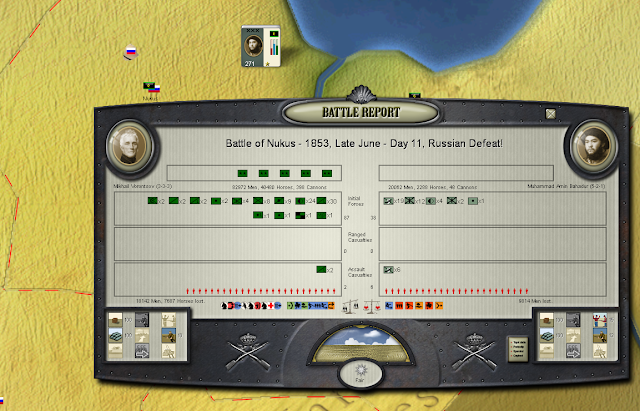640x411 pixels.
Task: Click the '10142 Men, 7687 Horses lost' text
Action: pyautogui.click(x=171, y=301)
